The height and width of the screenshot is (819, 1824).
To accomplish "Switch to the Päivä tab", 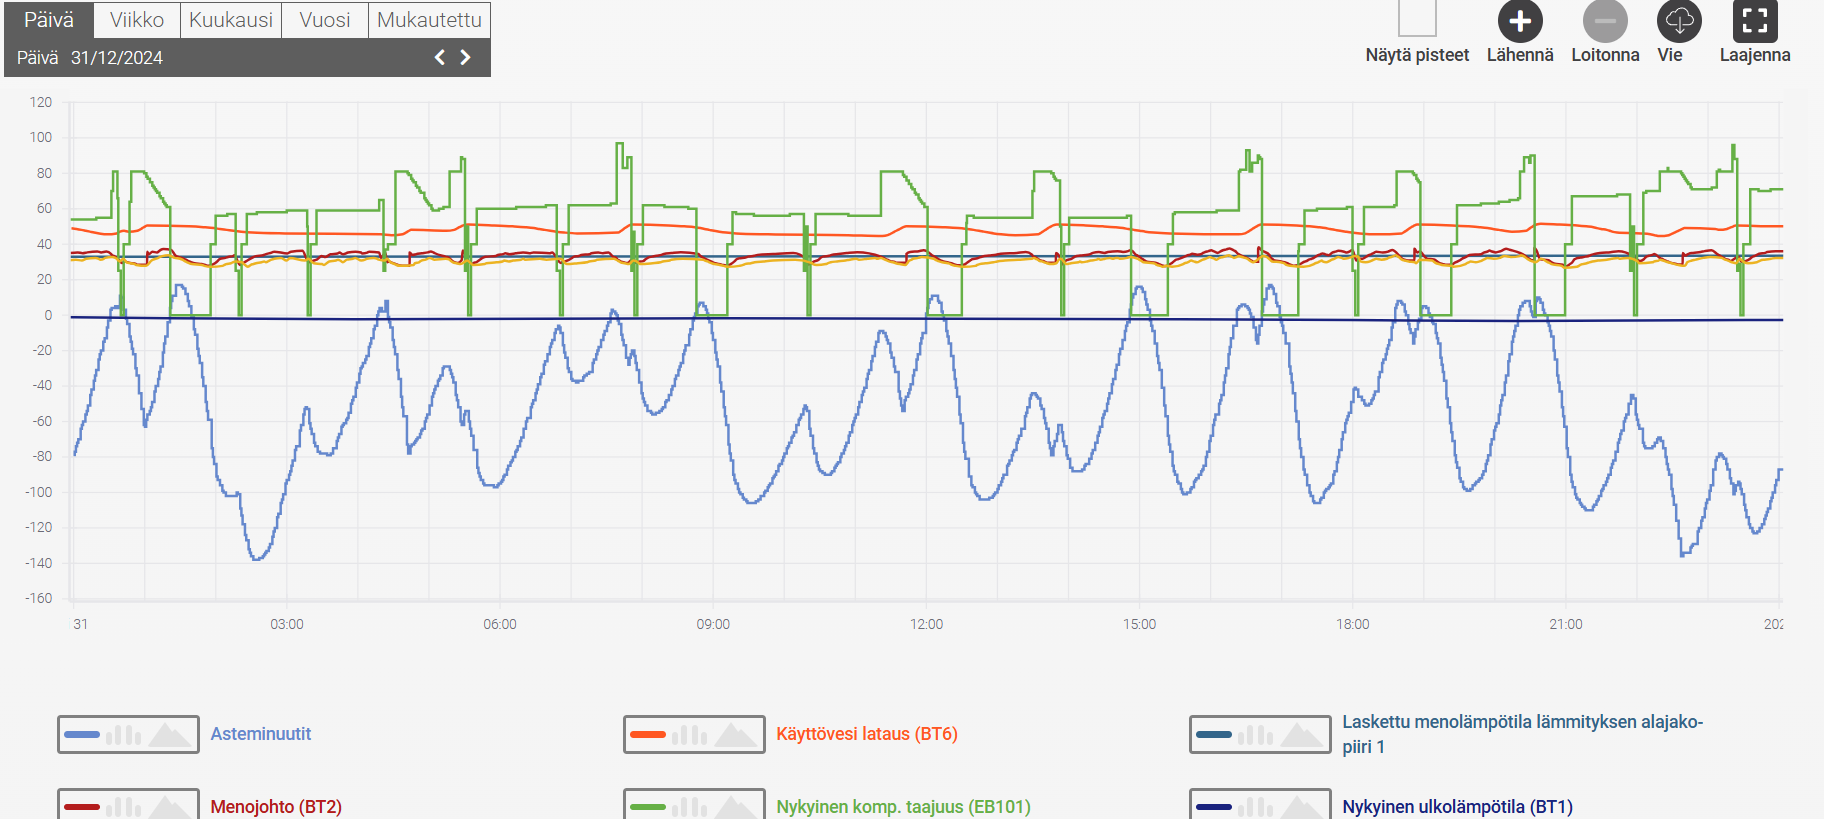I will coord(49,20).
